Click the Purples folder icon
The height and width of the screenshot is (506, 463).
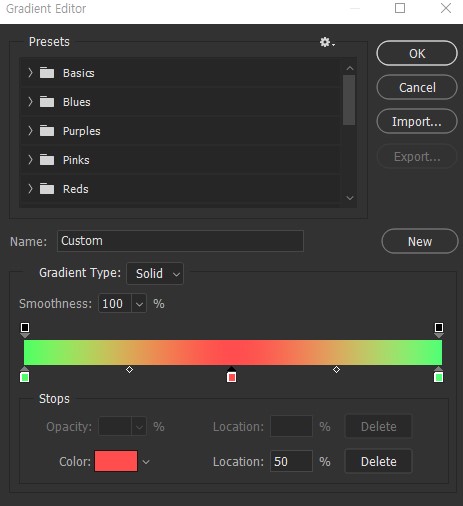click(47, 131)
